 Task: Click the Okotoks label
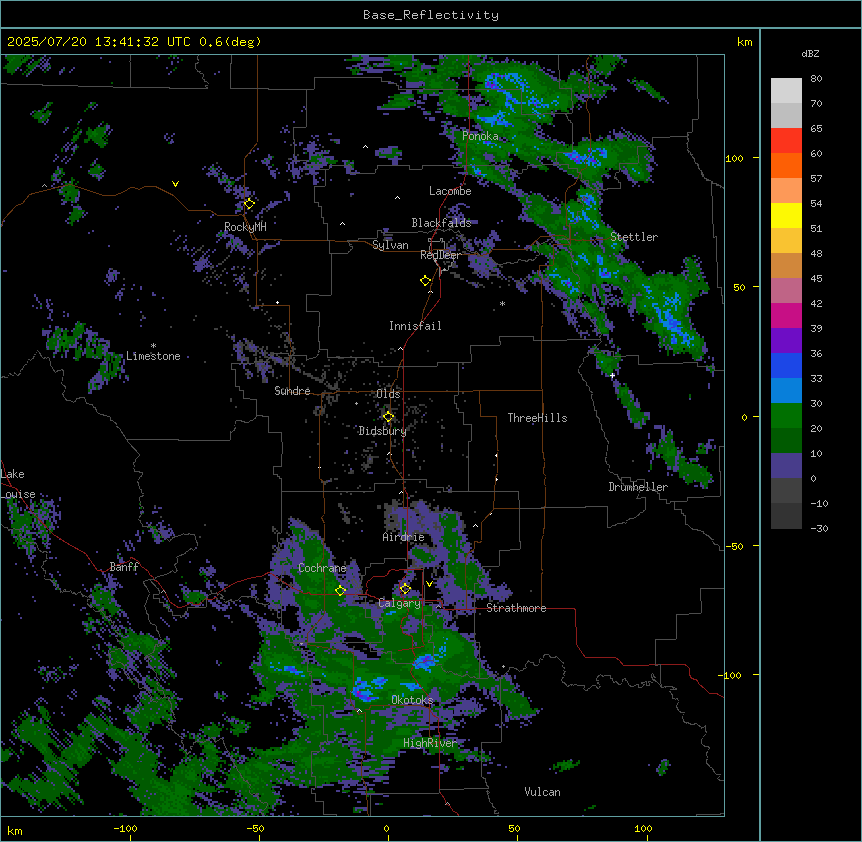412,700
